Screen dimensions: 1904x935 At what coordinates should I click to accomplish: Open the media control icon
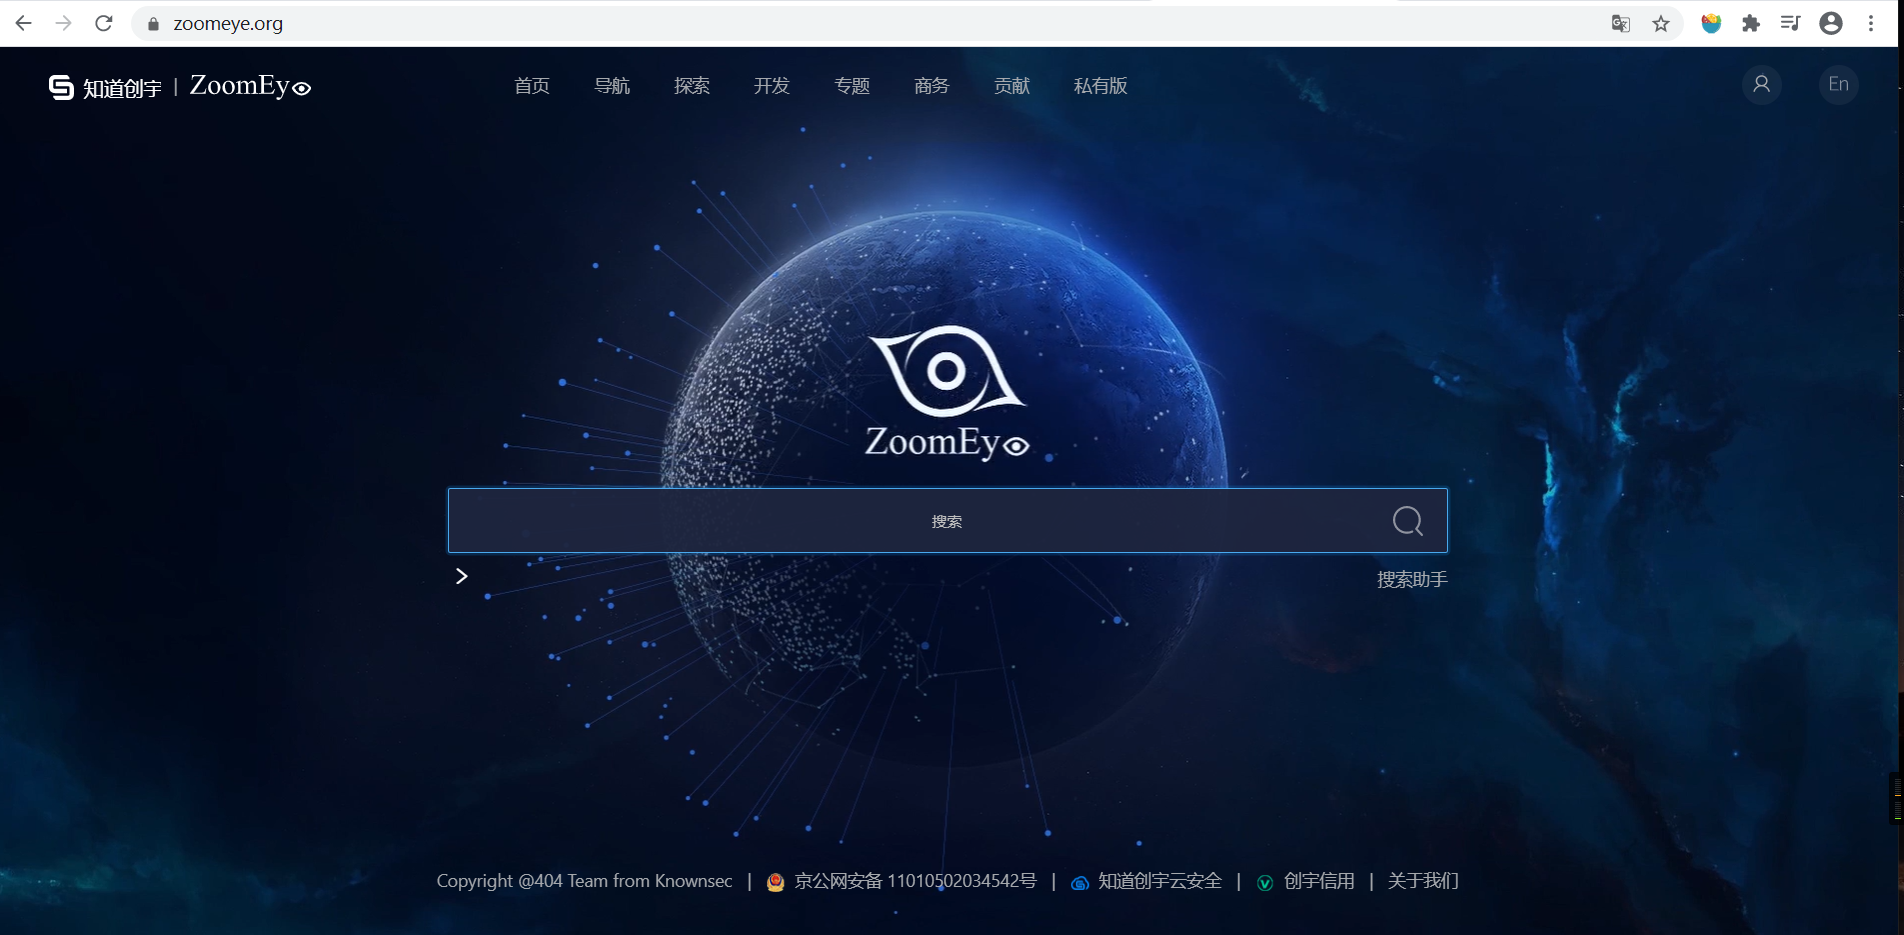tap(1790, 23)
